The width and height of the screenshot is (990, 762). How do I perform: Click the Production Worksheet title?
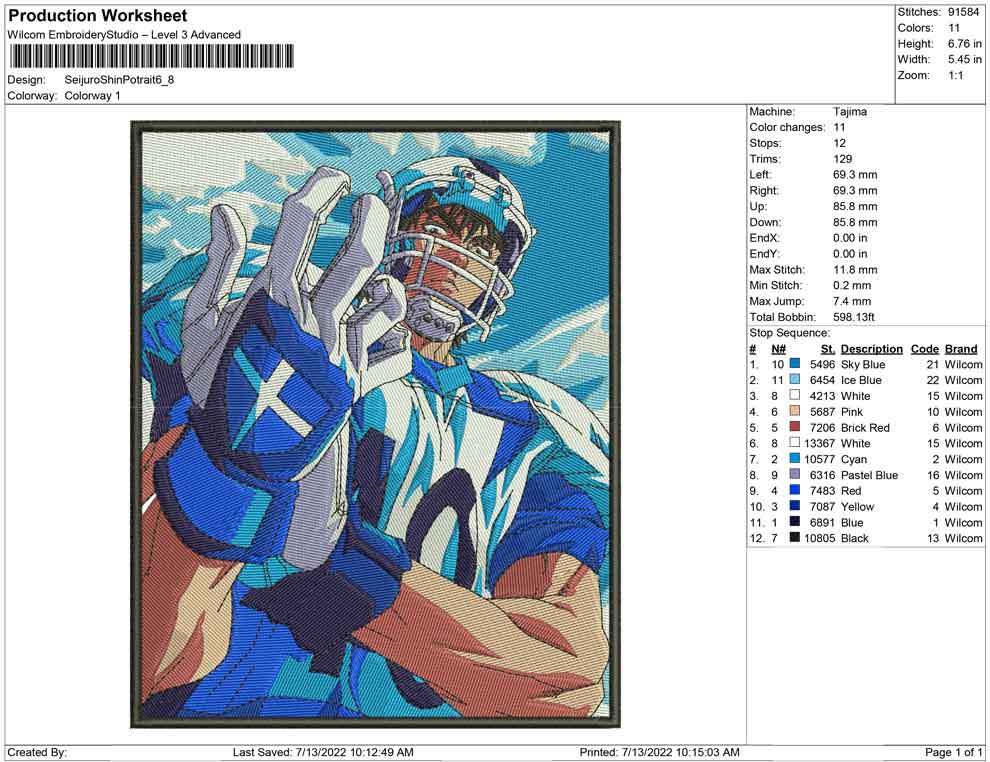98,16
